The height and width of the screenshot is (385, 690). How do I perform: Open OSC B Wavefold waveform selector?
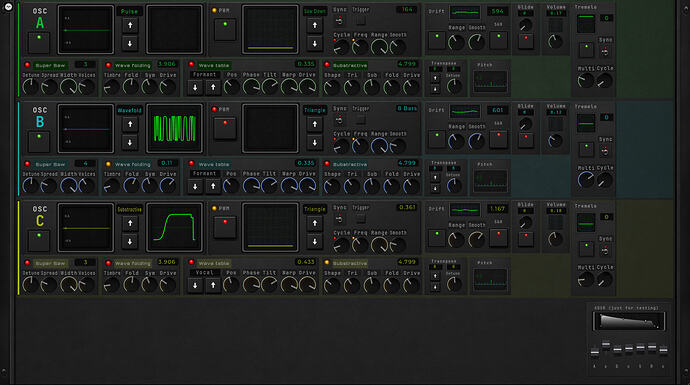click(x=129, y=110)
